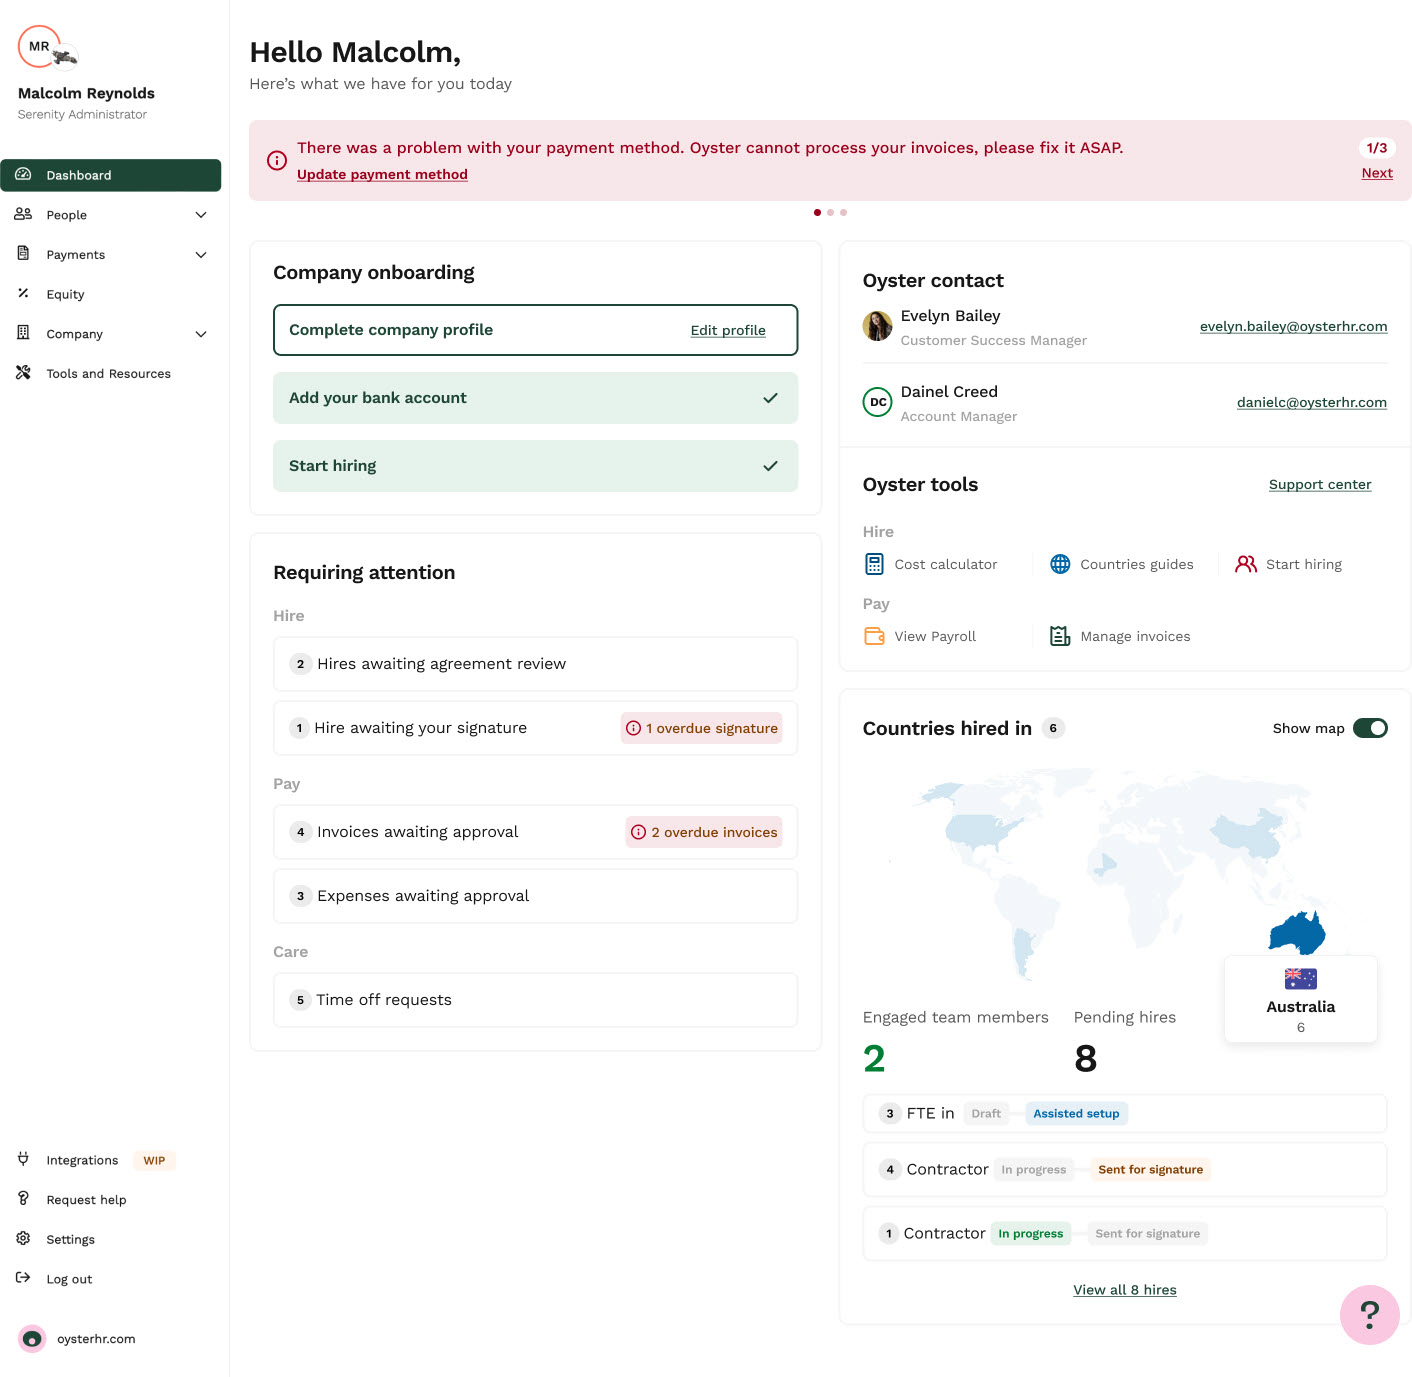Click the Assisted setup status badge

[x=1076, y=1113]
